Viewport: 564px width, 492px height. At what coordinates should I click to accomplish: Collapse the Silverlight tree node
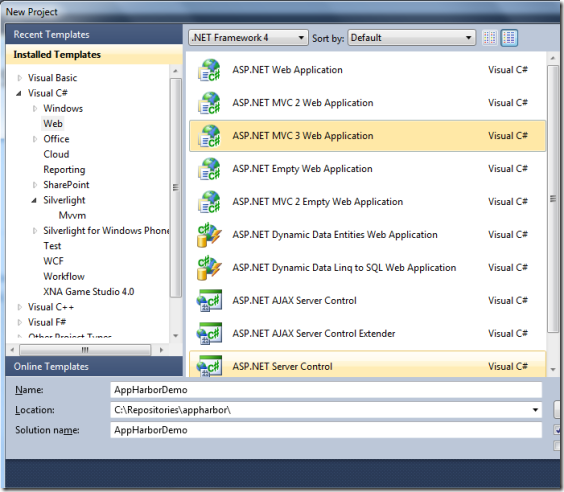click(x=34, y=200)
